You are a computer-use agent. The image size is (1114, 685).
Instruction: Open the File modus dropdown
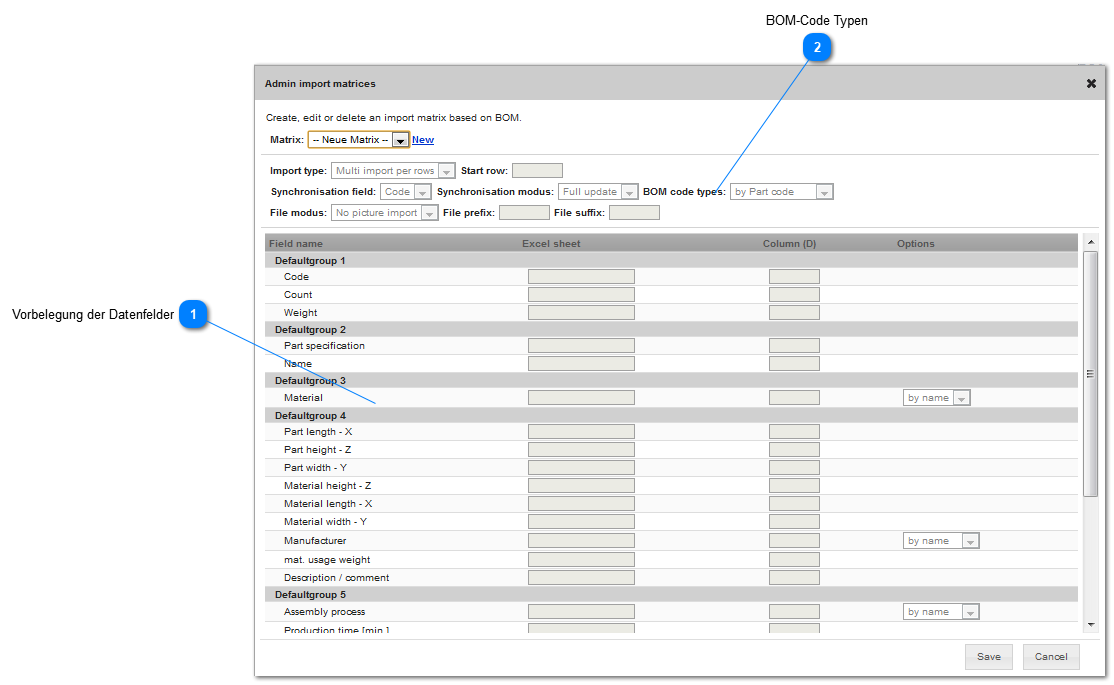pyautogui.click(x=384, y=212)
